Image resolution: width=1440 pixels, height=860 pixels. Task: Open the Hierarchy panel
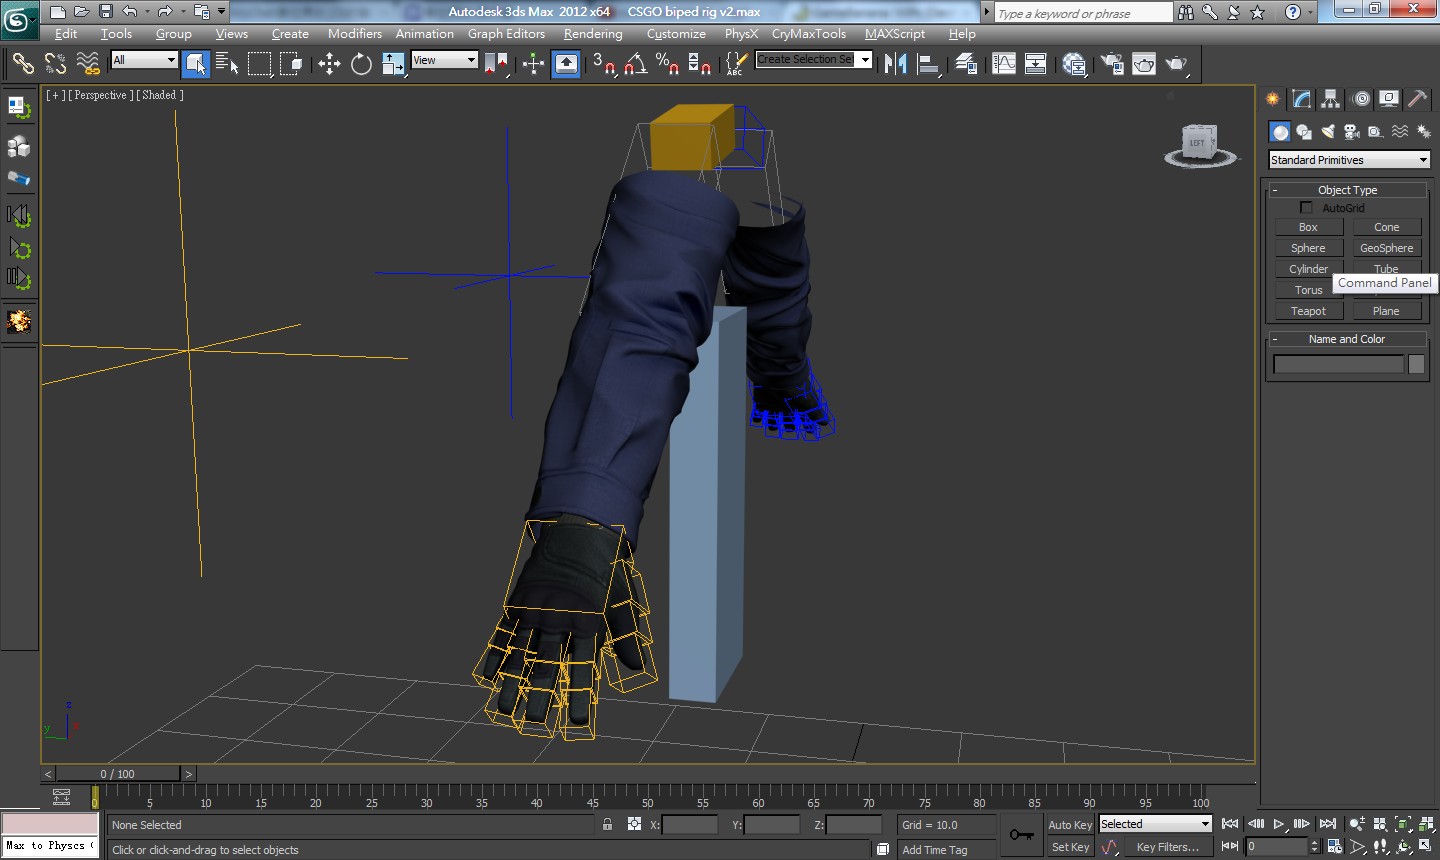click(1330, 99)
